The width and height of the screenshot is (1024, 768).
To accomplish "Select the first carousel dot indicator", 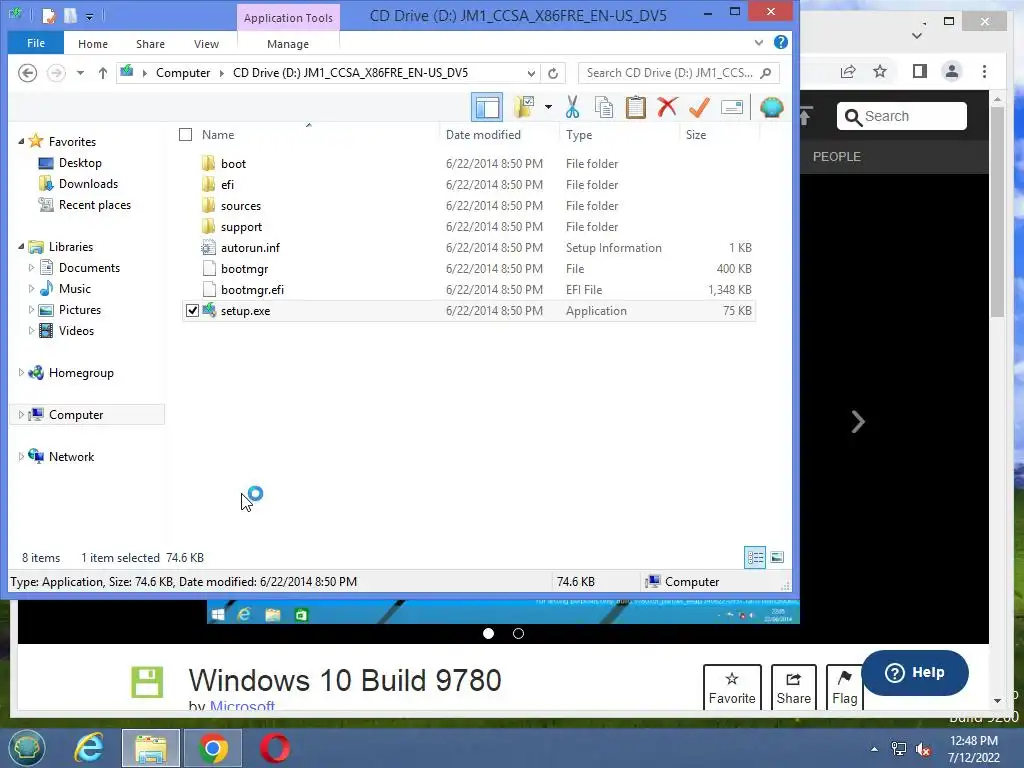I will pyautogui.click(x=488, y=633).
